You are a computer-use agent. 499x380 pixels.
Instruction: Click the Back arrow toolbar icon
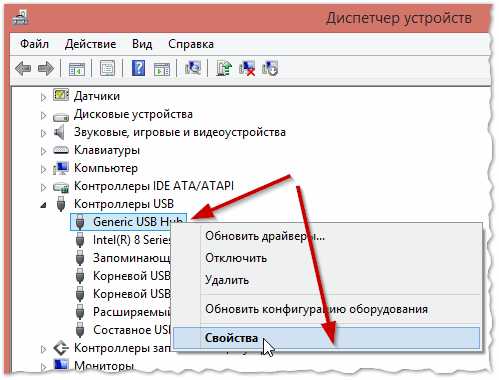click(x=23, y=69)
